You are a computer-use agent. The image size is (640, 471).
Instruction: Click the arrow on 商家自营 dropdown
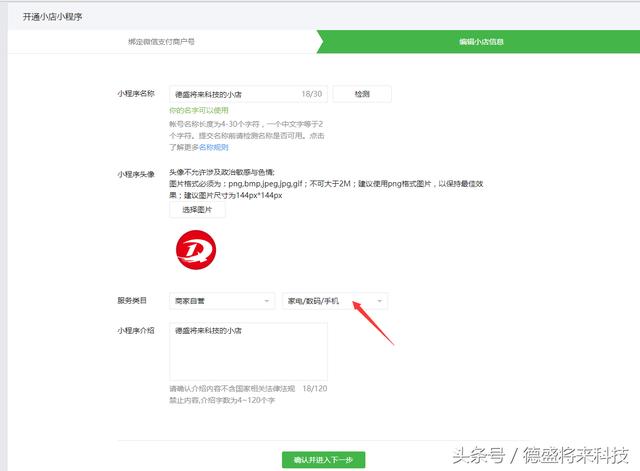(x=267, y=301)
